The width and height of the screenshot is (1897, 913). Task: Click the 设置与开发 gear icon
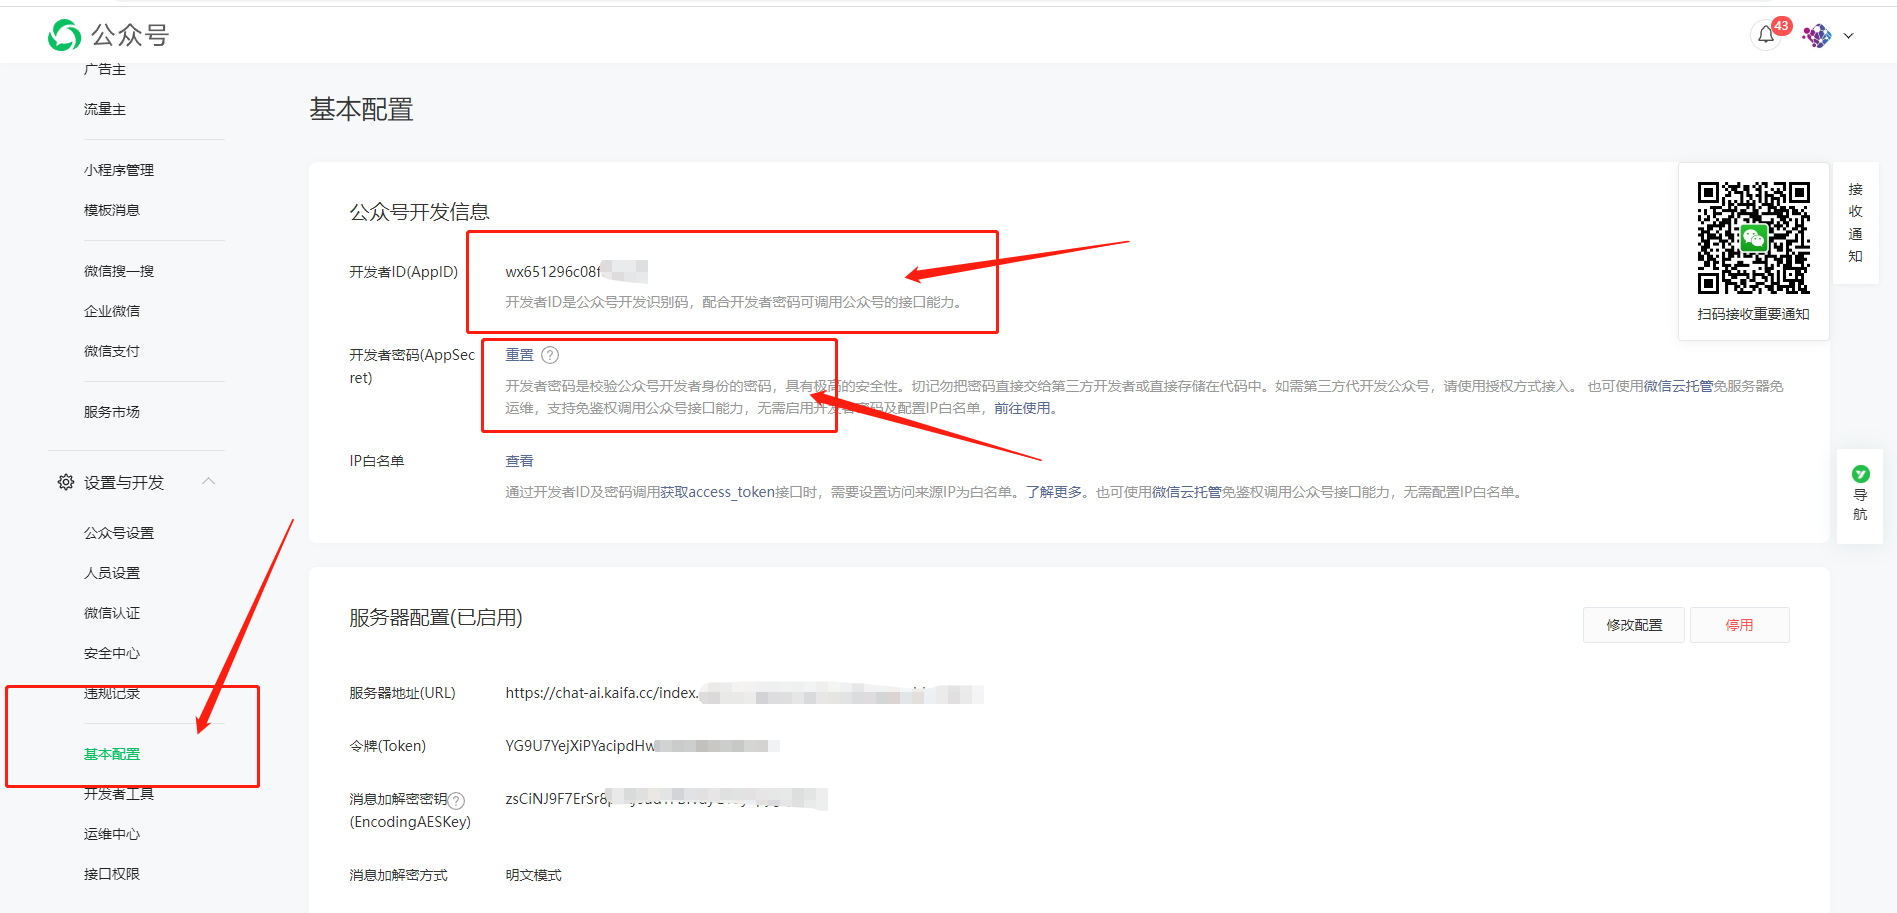tap(66, 482)
